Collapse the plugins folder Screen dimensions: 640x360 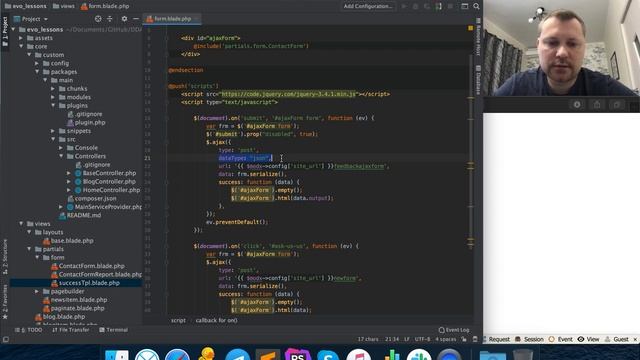coord(53,105)
